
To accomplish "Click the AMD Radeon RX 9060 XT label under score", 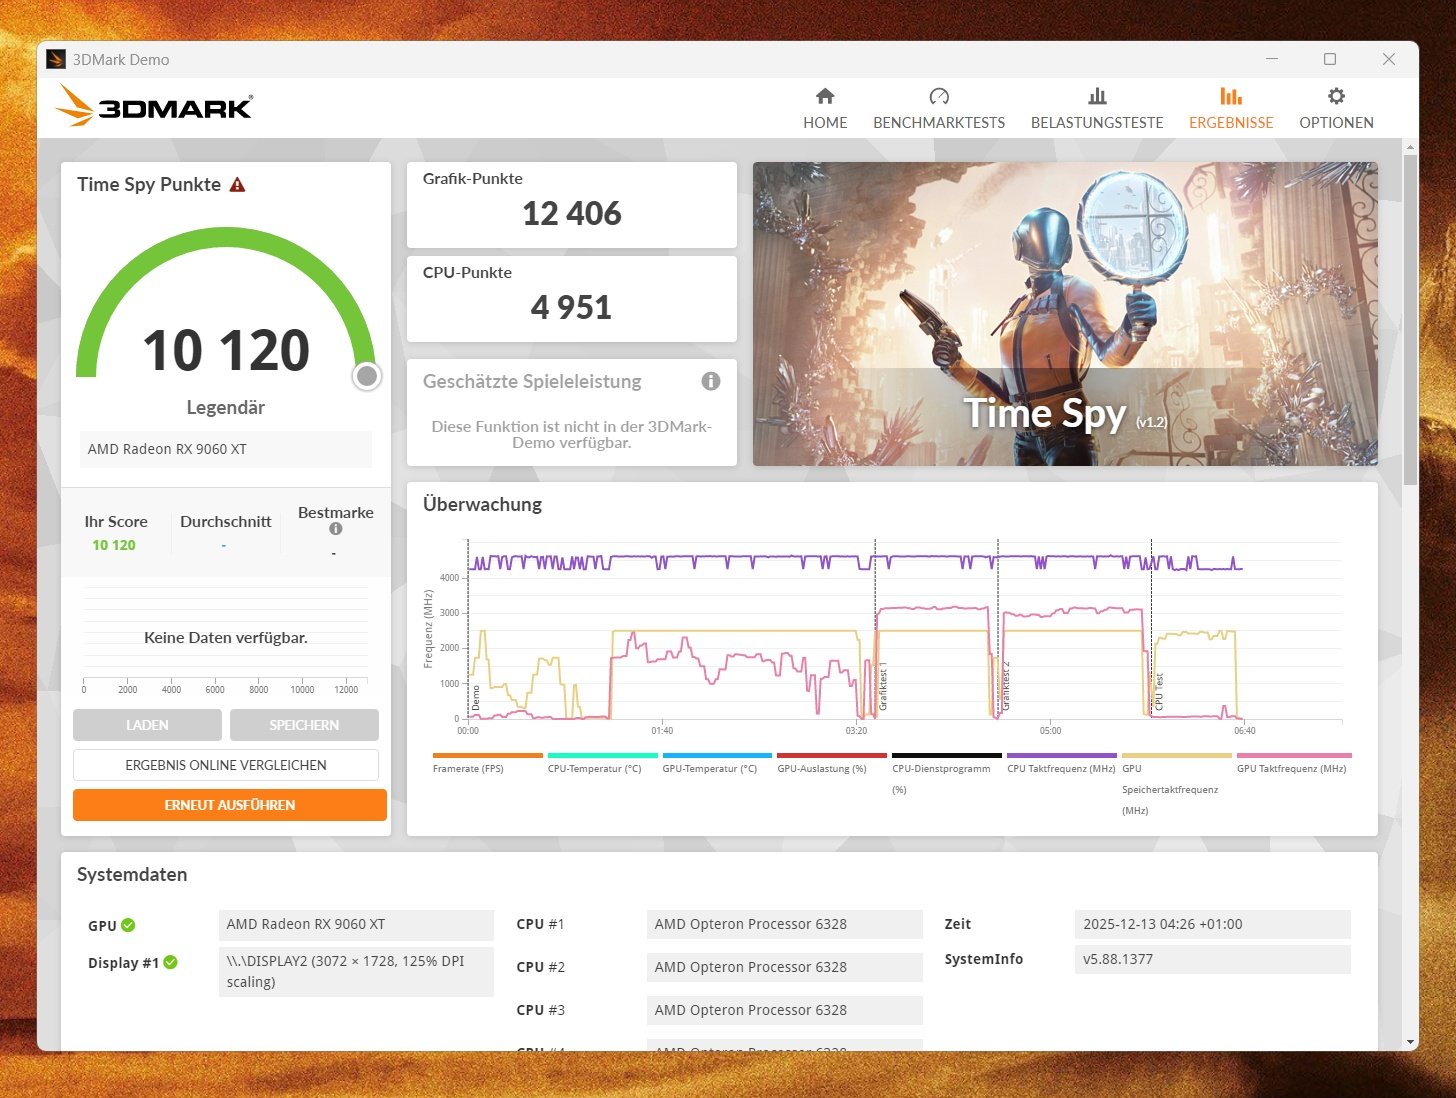I will pos(226,449).
